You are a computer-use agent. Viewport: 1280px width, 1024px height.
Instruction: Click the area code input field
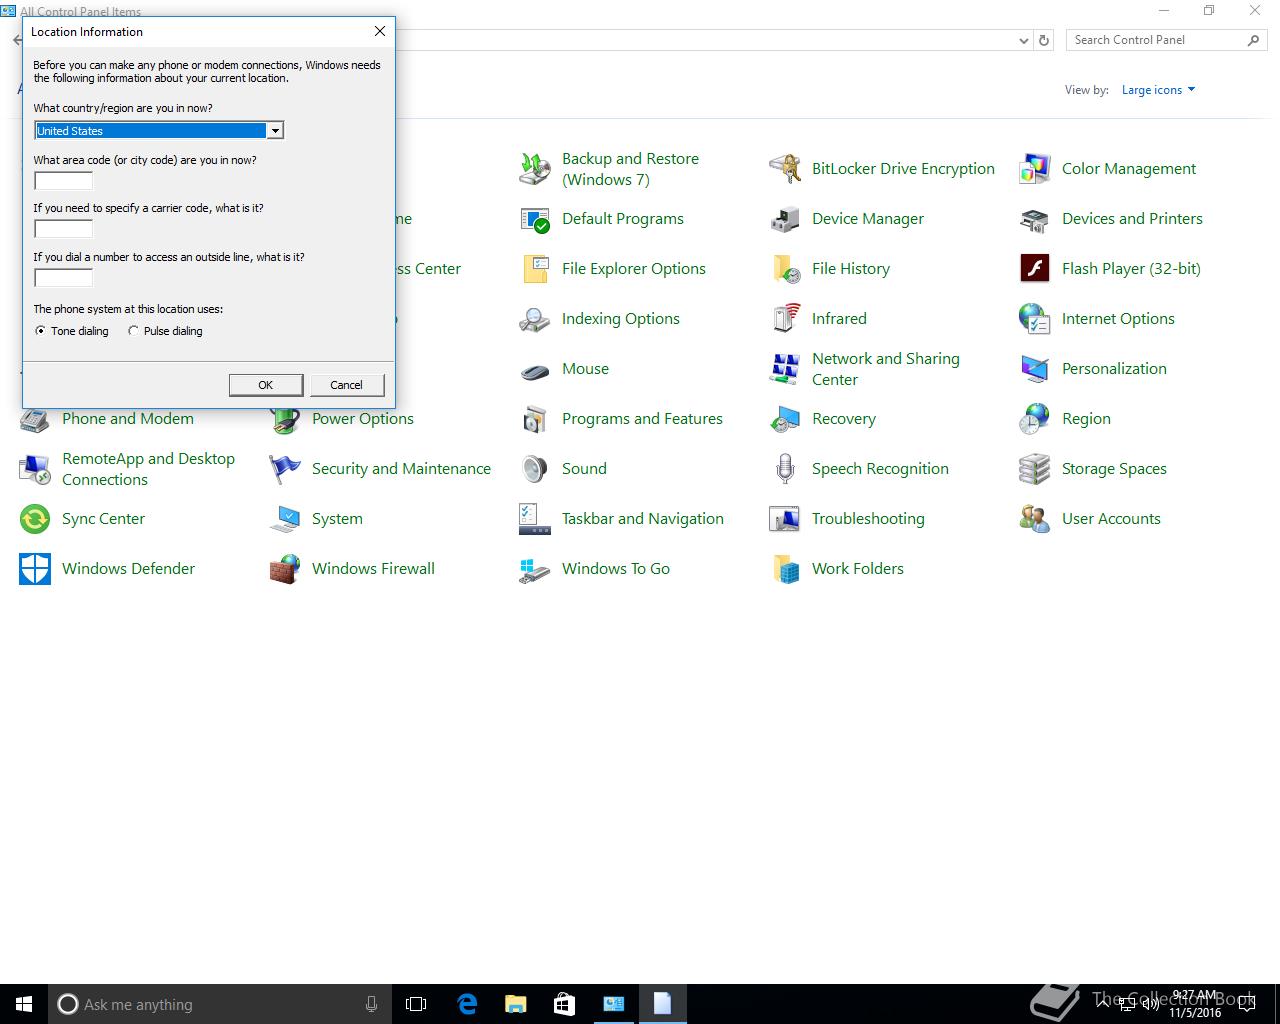coord(64,181)
